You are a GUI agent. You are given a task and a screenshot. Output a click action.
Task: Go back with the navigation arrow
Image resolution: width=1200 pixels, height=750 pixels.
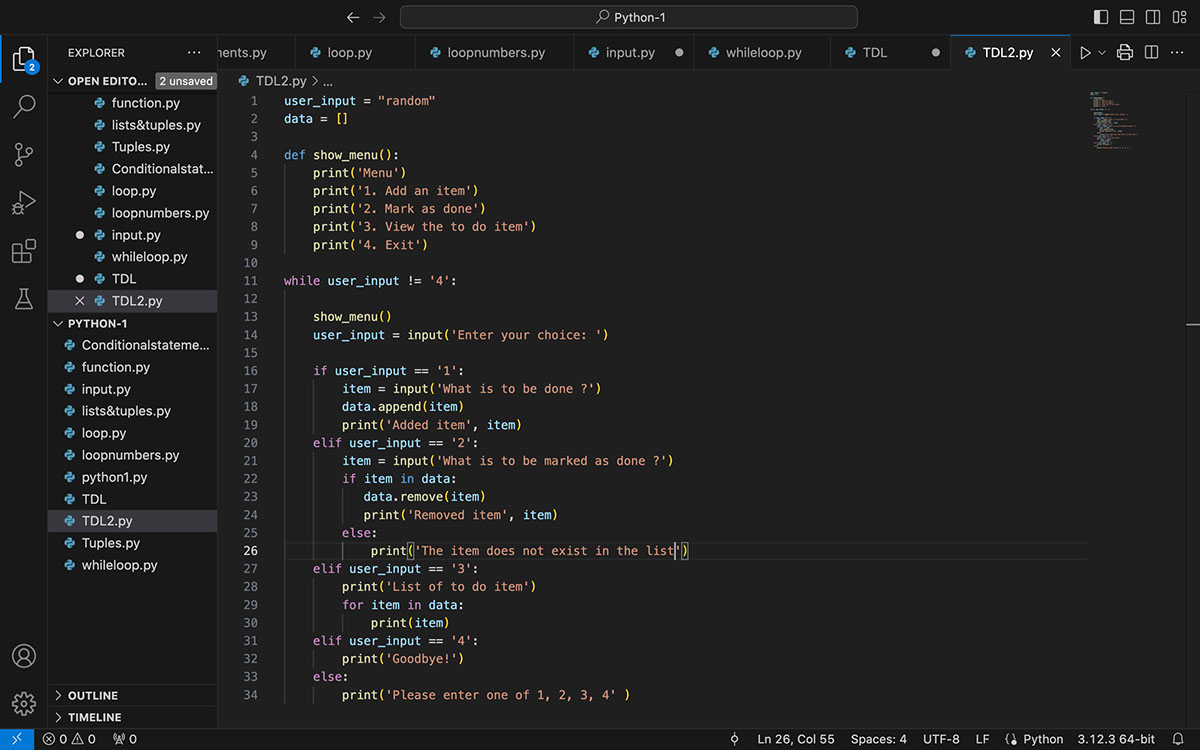pyautogui.click(x=352, y=17)
